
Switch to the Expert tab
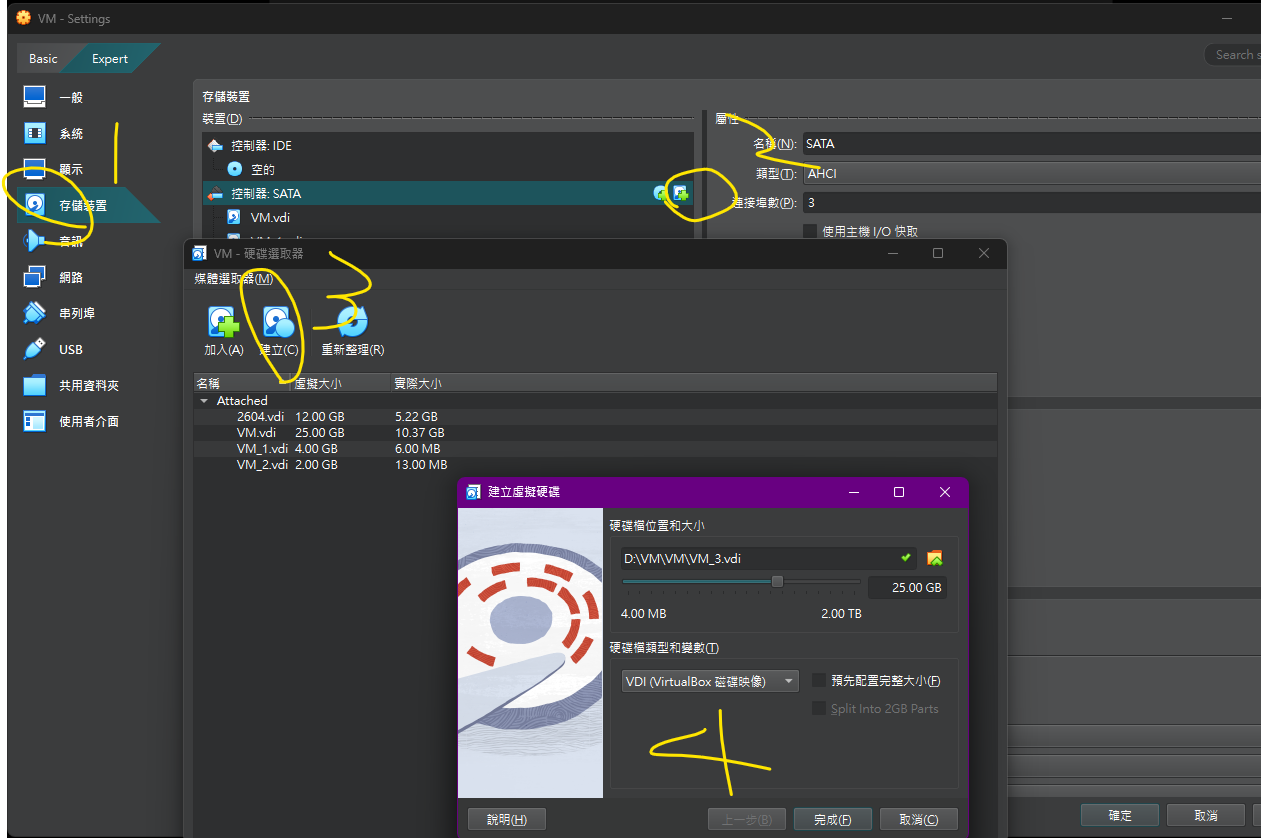(110, 58)
